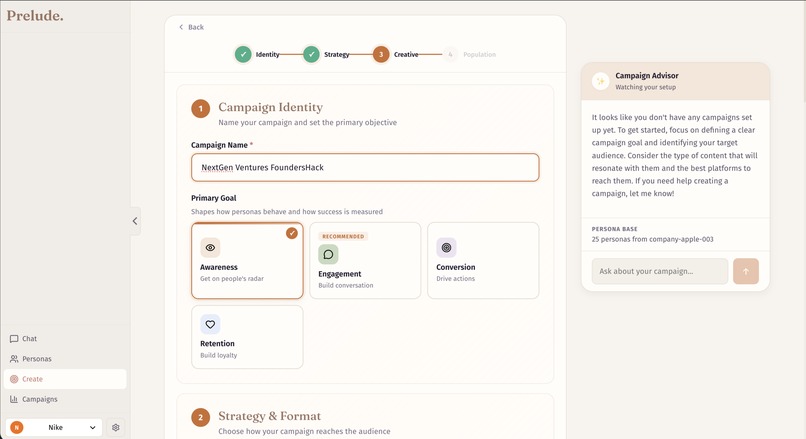Open the Identity step label
The image size is (806, 439).
pos(268,54)
